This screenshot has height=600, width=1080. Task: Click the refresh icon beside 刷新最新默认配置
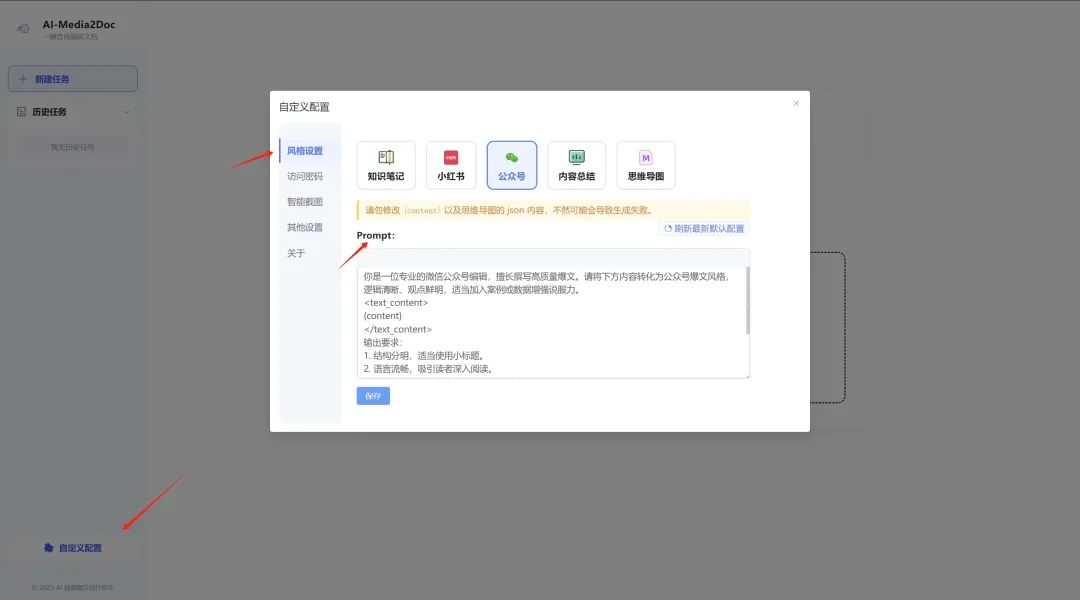coord(667,229)
